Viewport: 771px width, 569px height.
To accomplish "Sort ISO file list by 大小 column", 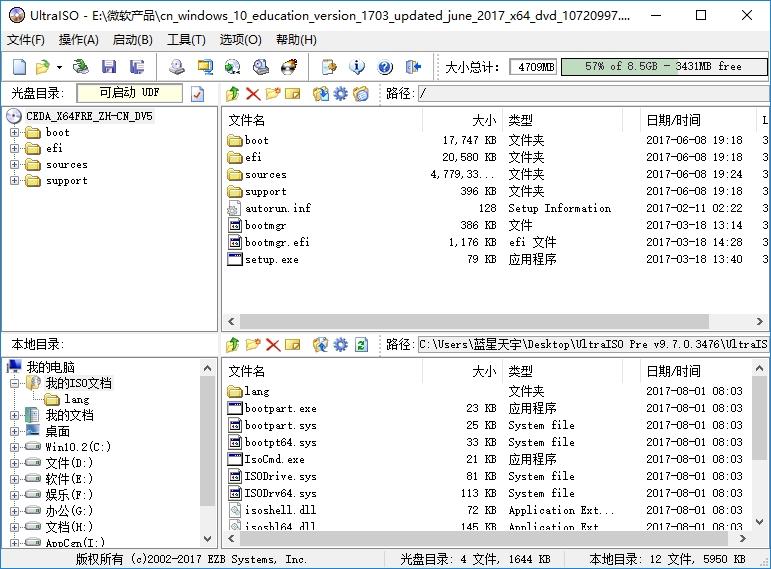I will (x=462, y=120).
